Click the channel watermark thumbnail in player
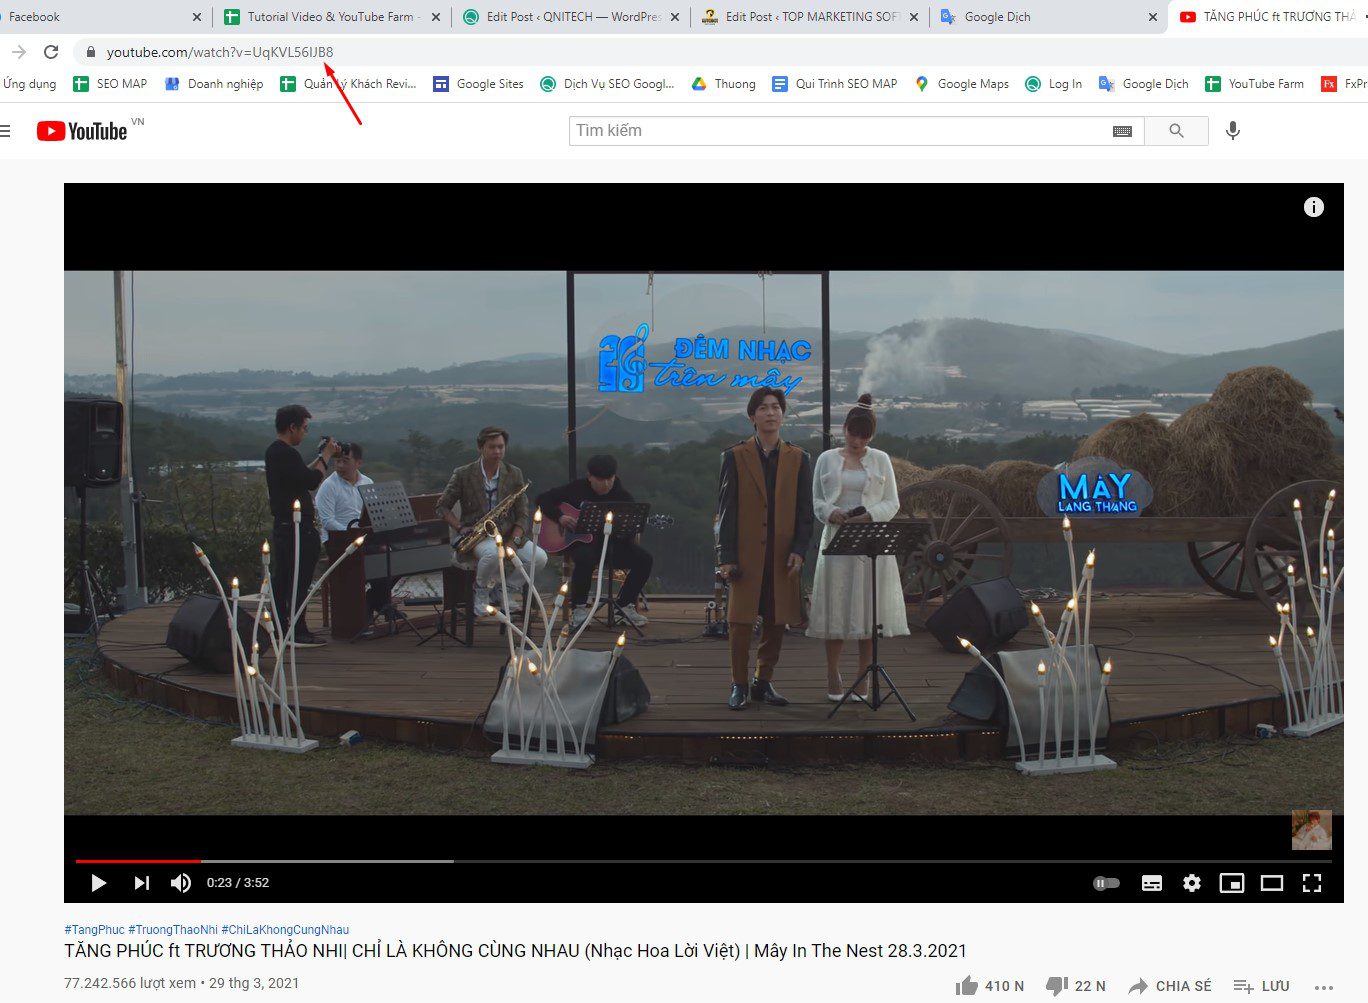Screen dimensions: 1368x1003 tap(1312, 830)
